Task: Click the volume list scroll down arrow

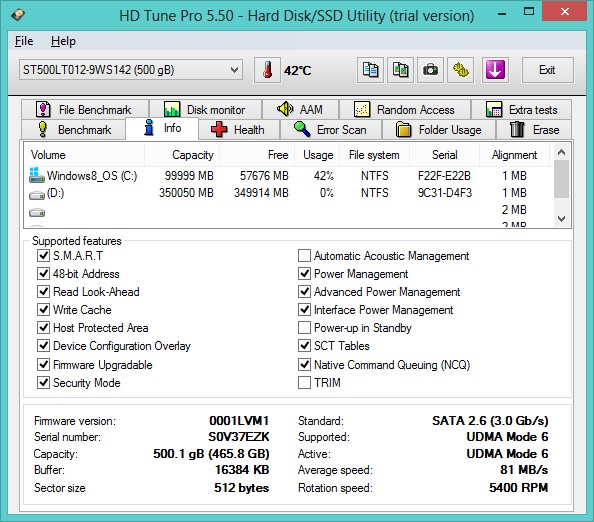Action: tap(561, 219)
